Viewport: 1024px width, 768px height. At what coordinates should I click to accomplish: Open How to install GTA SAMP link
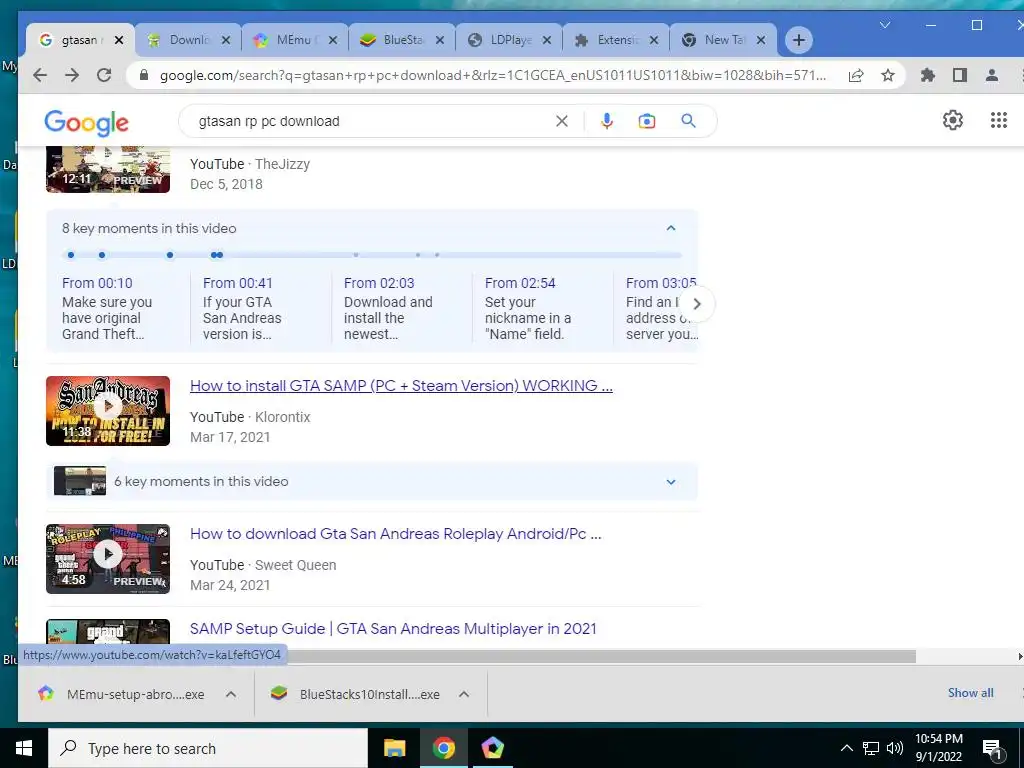point(401,385)
